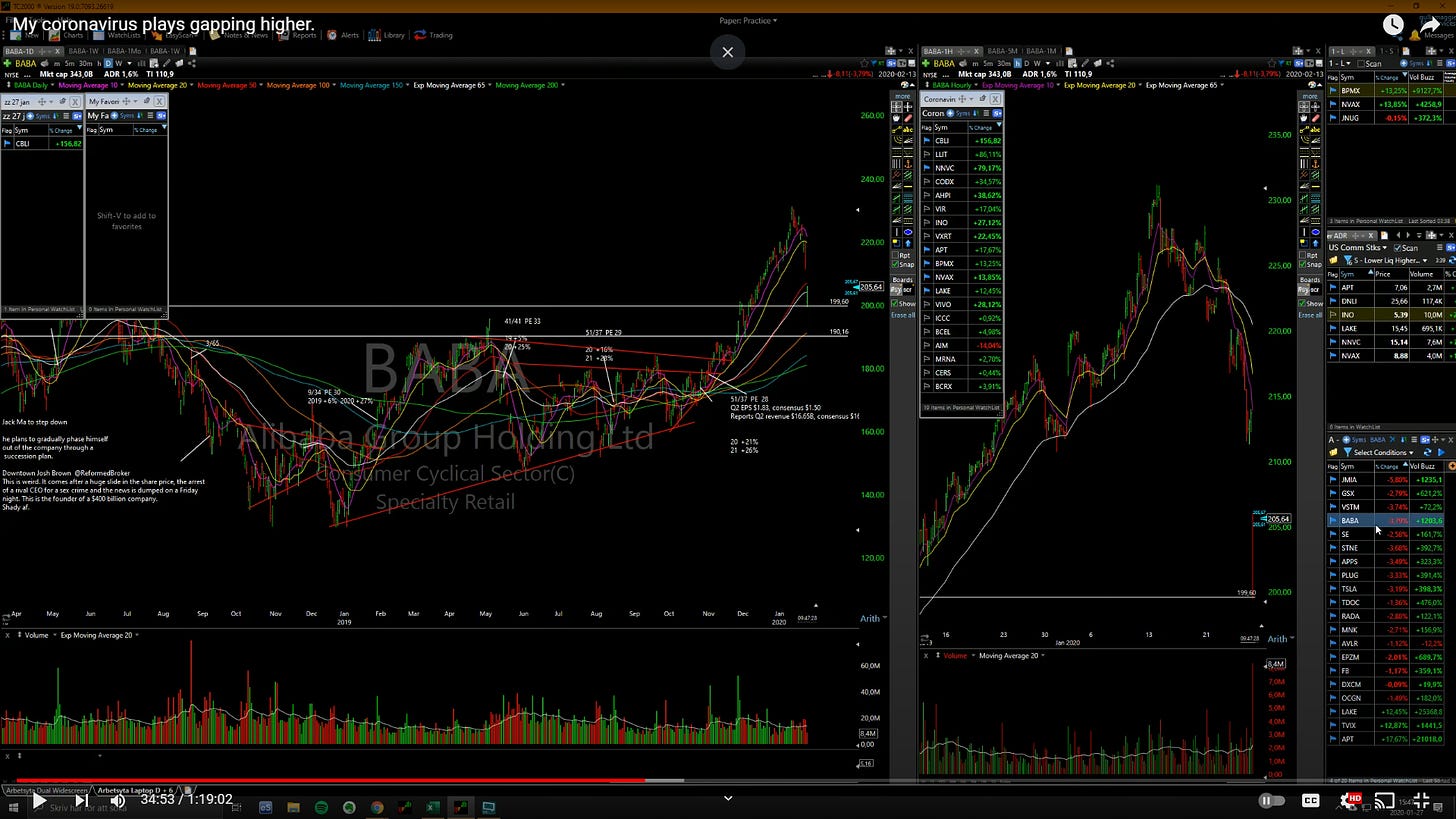1456x819 pixels.
Task: Skip to the next video
Action: tap(81, 800)
